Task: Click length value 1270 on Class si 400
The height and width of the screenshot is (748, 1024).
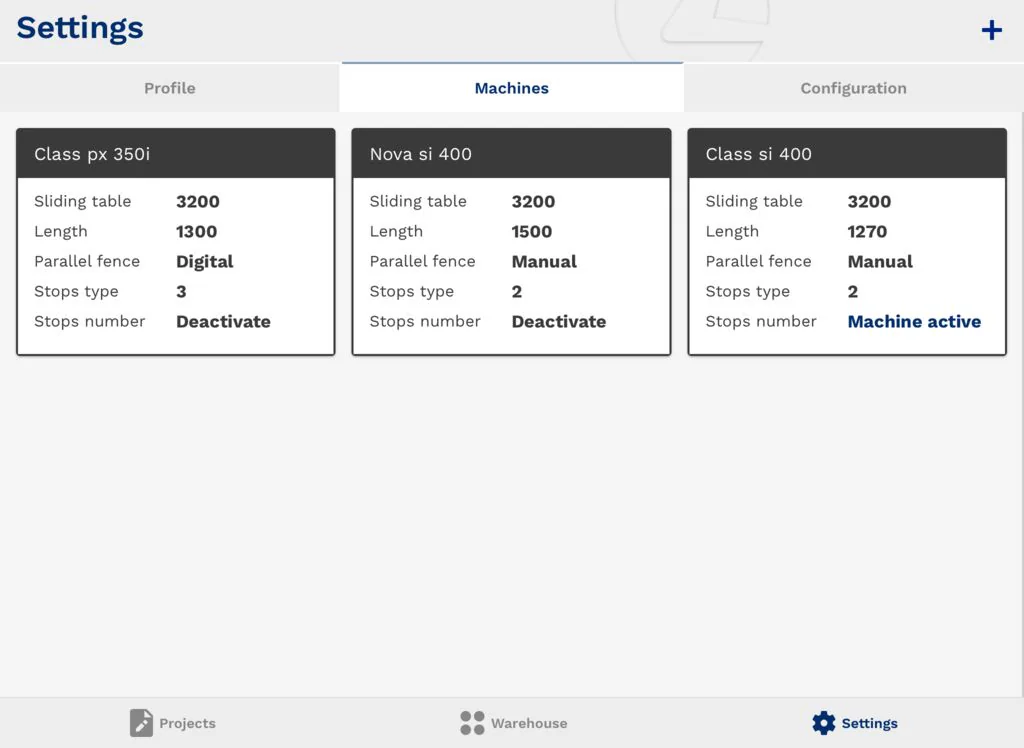Action: coord(867,231)
